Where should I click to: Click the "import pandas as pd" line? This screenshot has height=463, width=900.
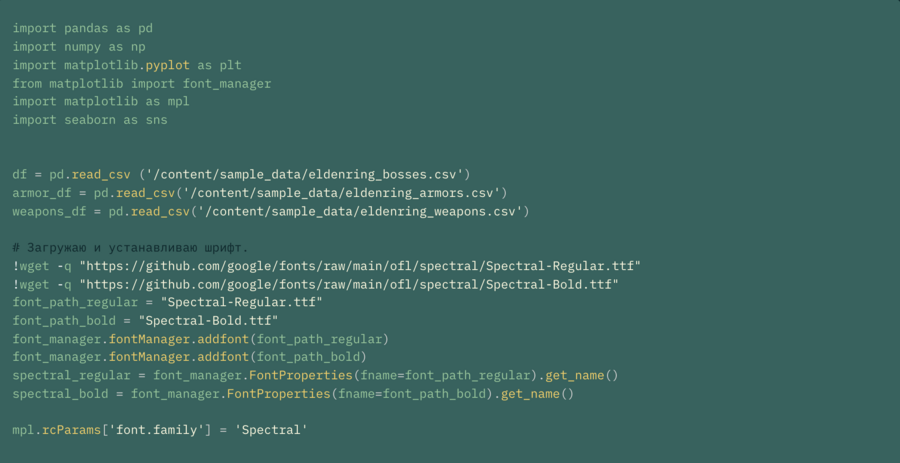click(x=82, y=29)
